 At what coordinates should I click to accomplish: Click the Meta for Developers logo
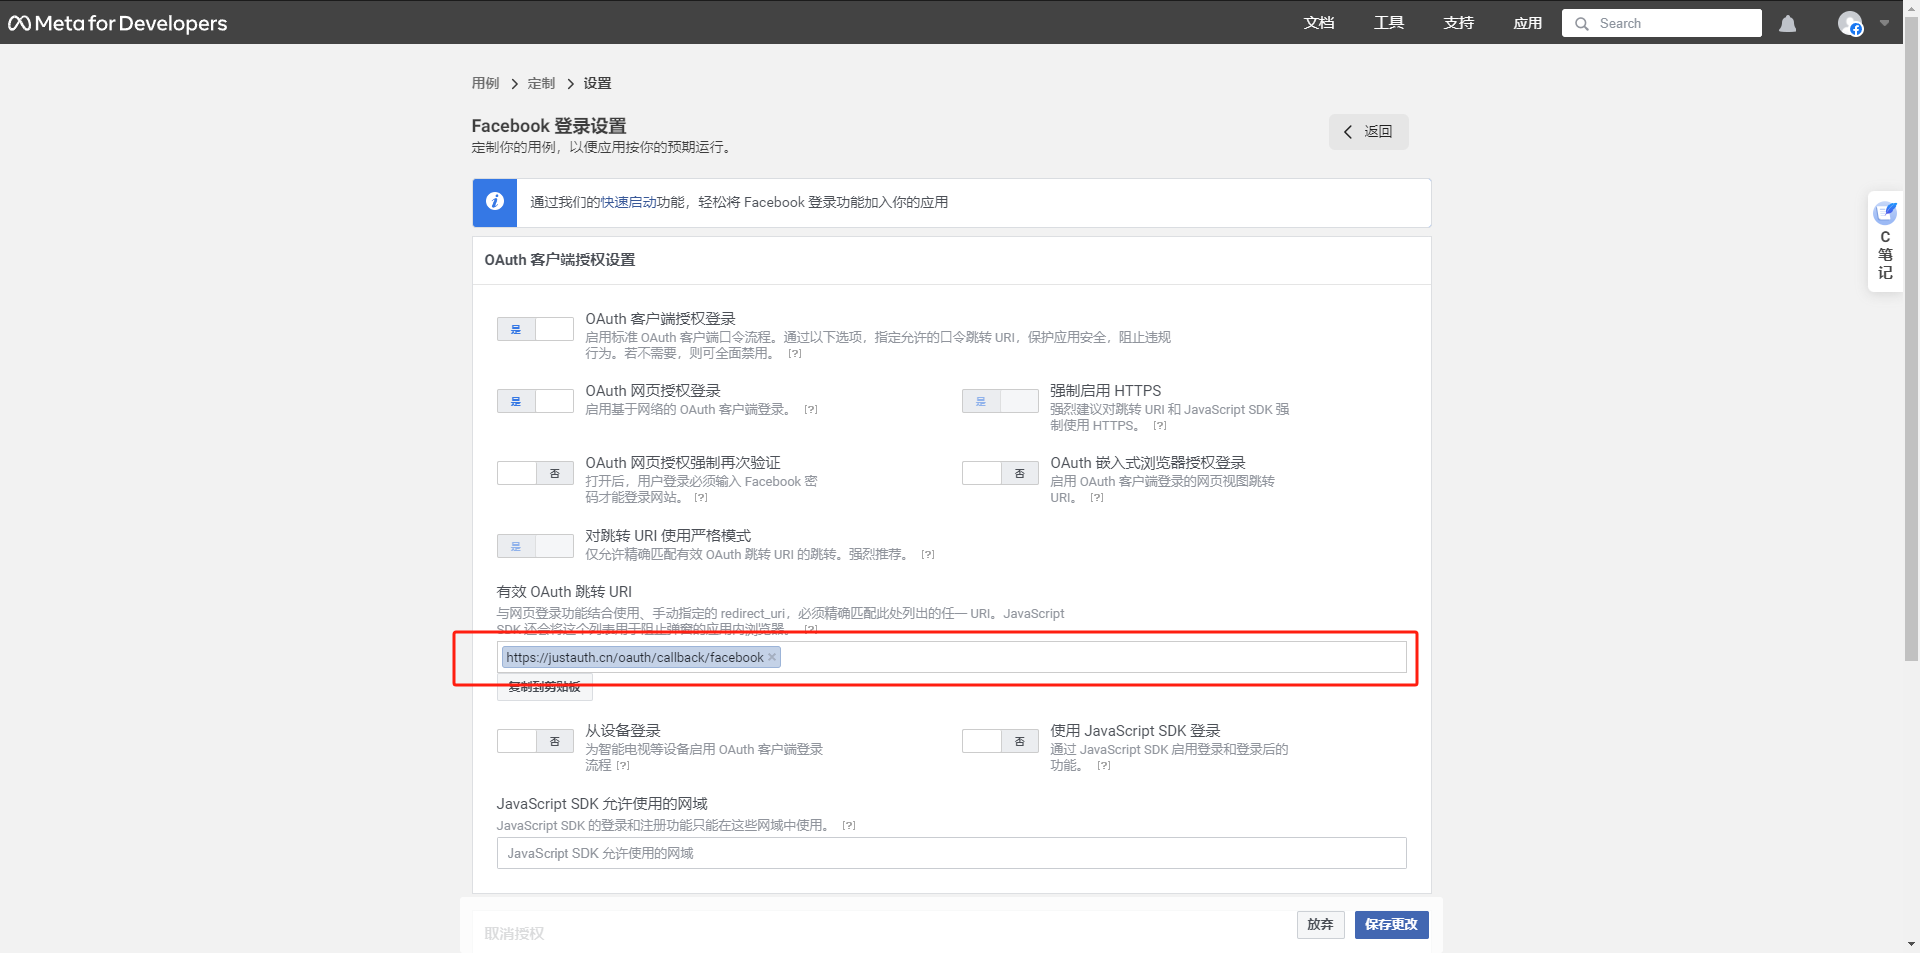click(x=118, y=23)
